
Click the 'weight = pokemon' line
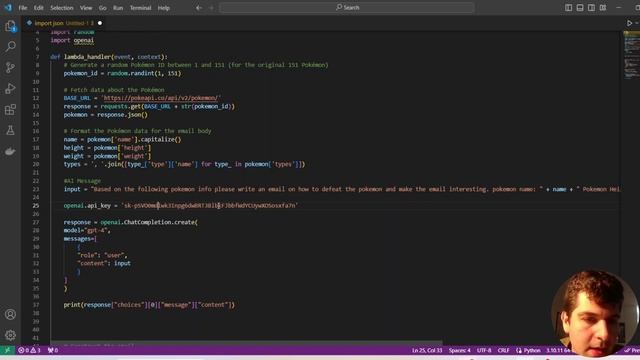[x=107, y=156]
